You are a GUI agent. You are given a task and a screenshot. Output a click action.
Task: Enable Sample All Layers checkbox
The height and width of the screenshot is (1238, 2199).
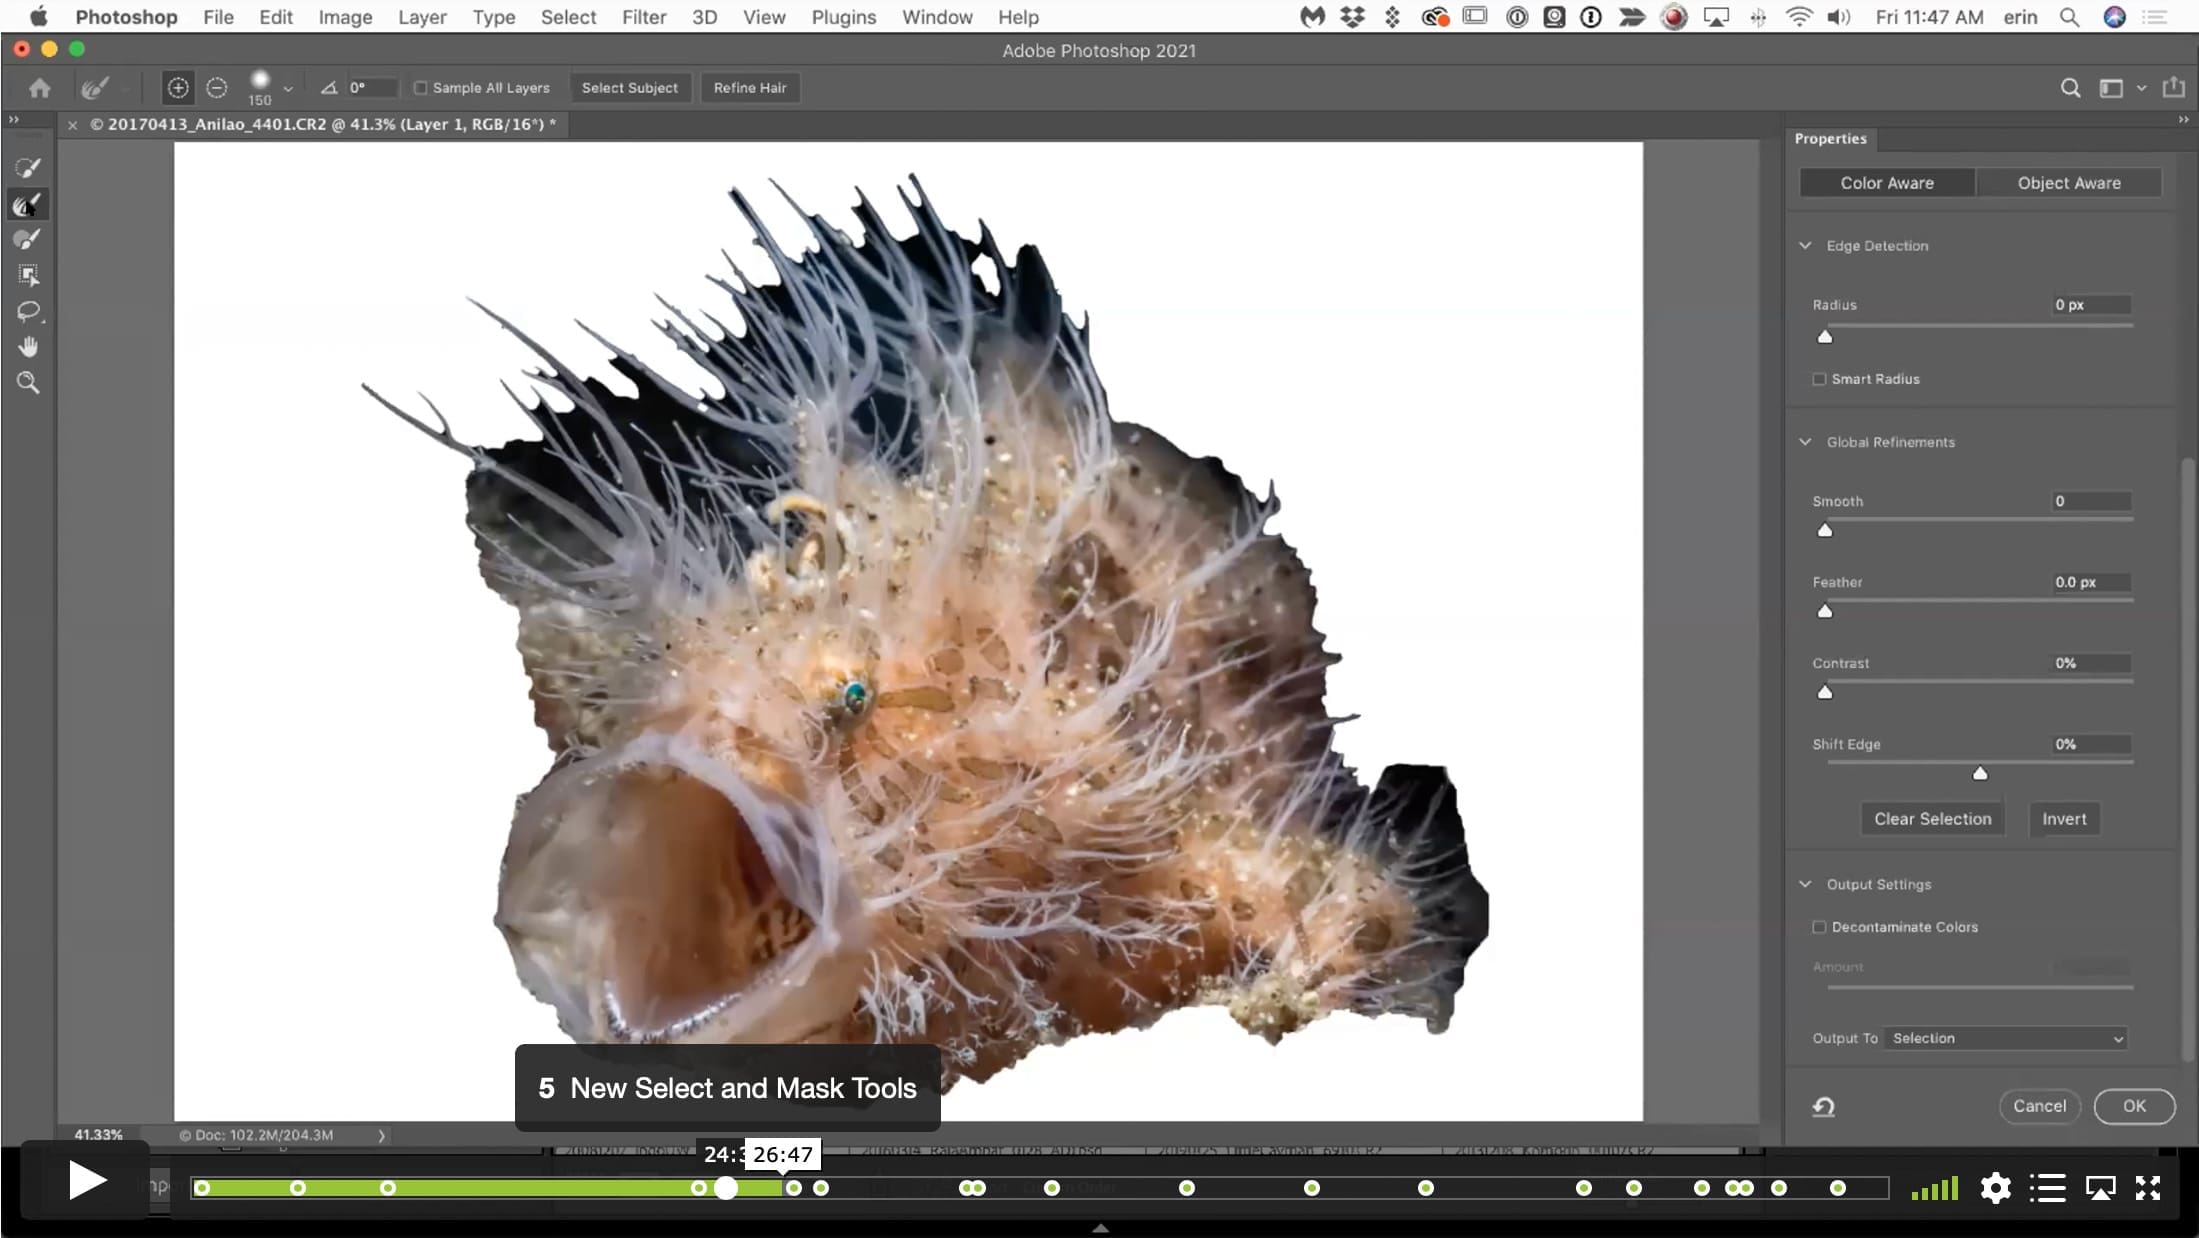[x=421, y=88]
